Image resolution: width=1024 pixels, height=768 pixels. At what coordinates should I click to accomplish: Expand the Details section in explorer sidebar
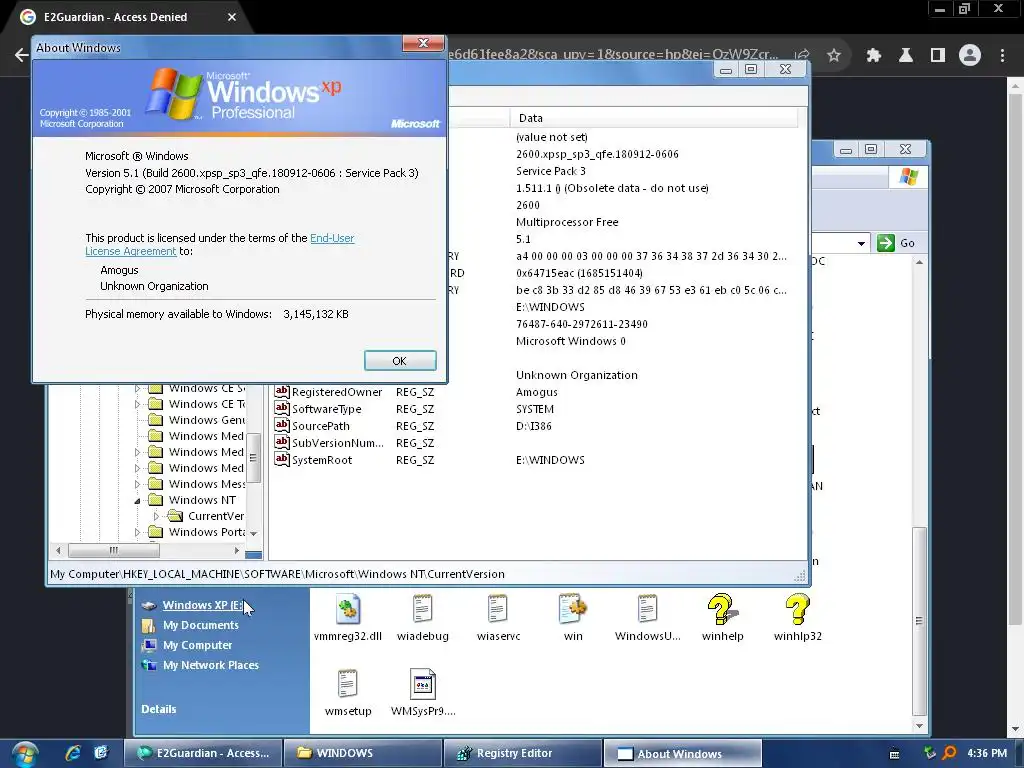coord(159,709)
